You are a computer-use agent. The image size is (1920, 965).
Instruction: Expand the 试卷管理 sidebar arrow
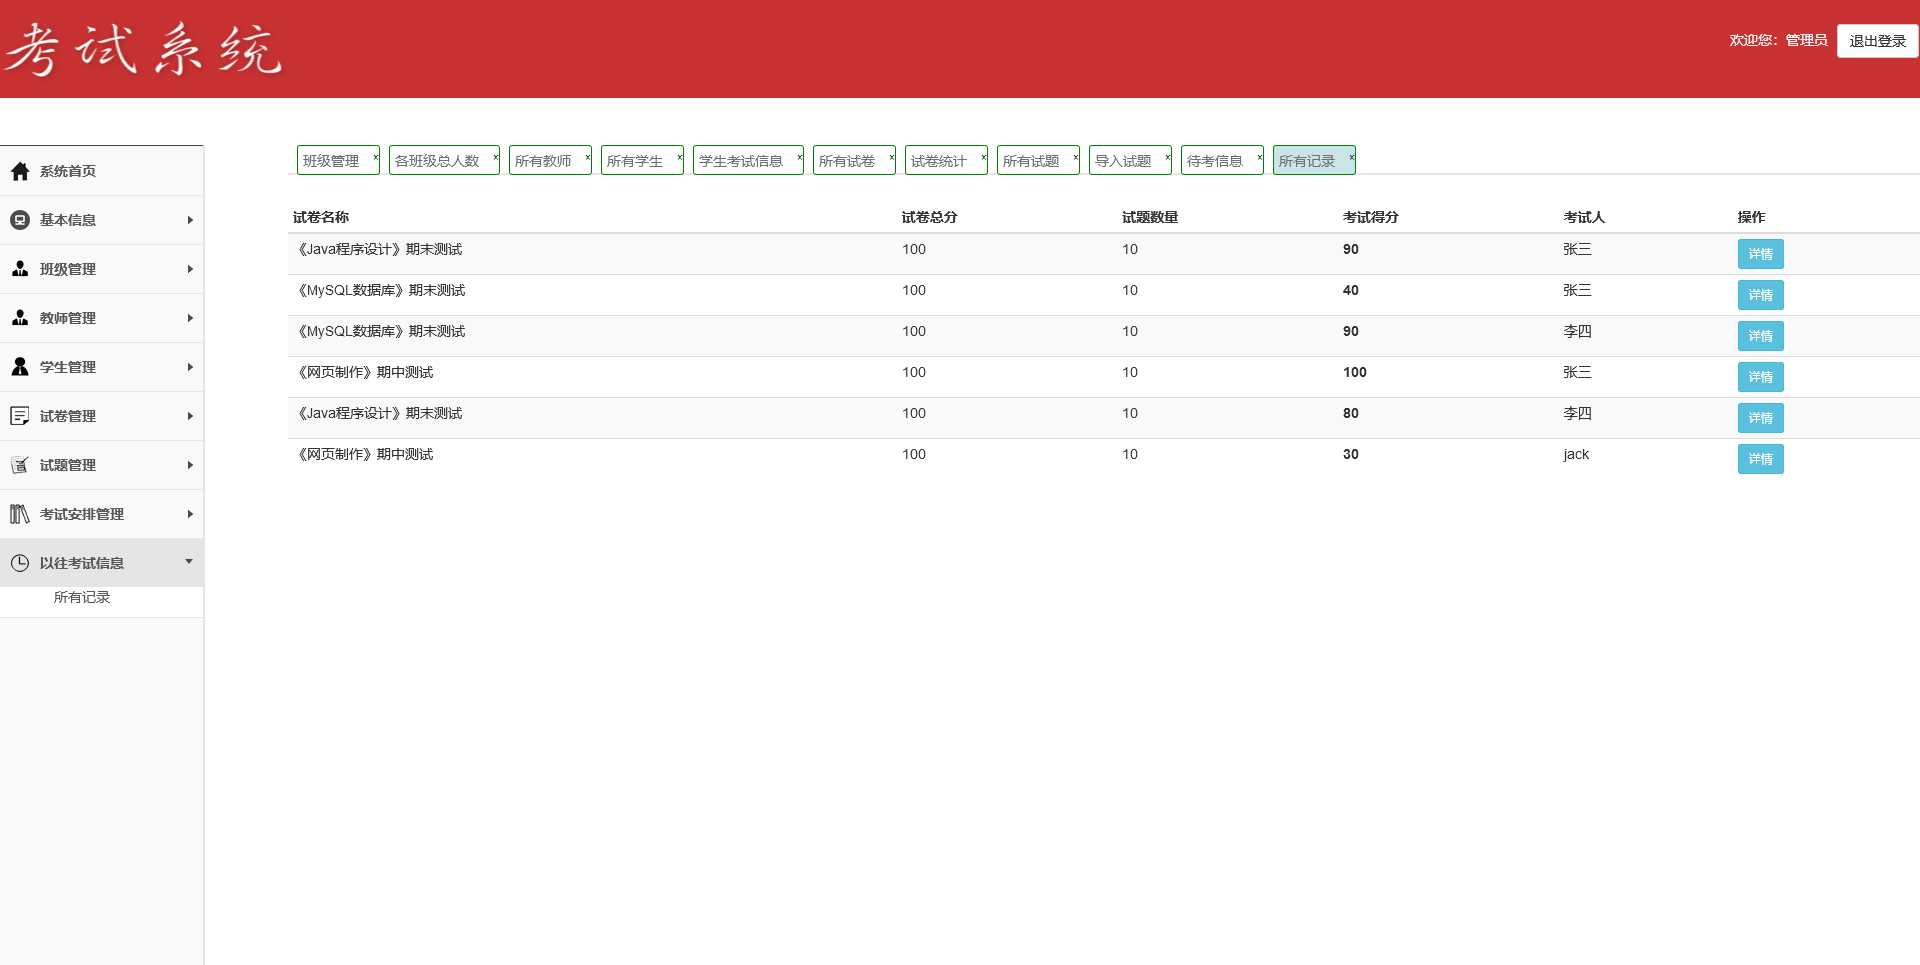tap(190, 416)
